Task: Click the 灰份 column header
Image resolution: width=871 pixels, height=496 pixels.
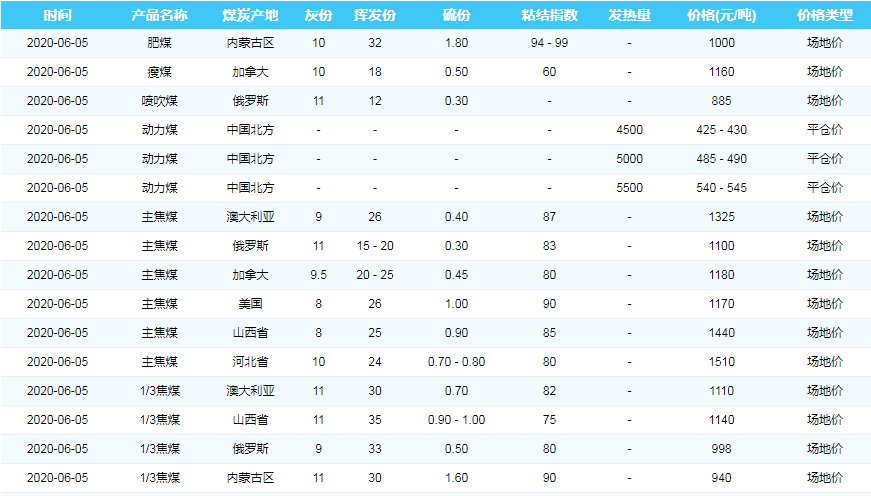Action: (x=318, y=16)
